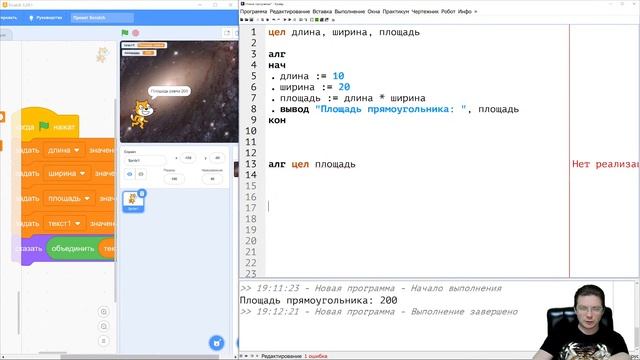
Task: Click the green flag to run Scratch project
Action: [125, 33]
